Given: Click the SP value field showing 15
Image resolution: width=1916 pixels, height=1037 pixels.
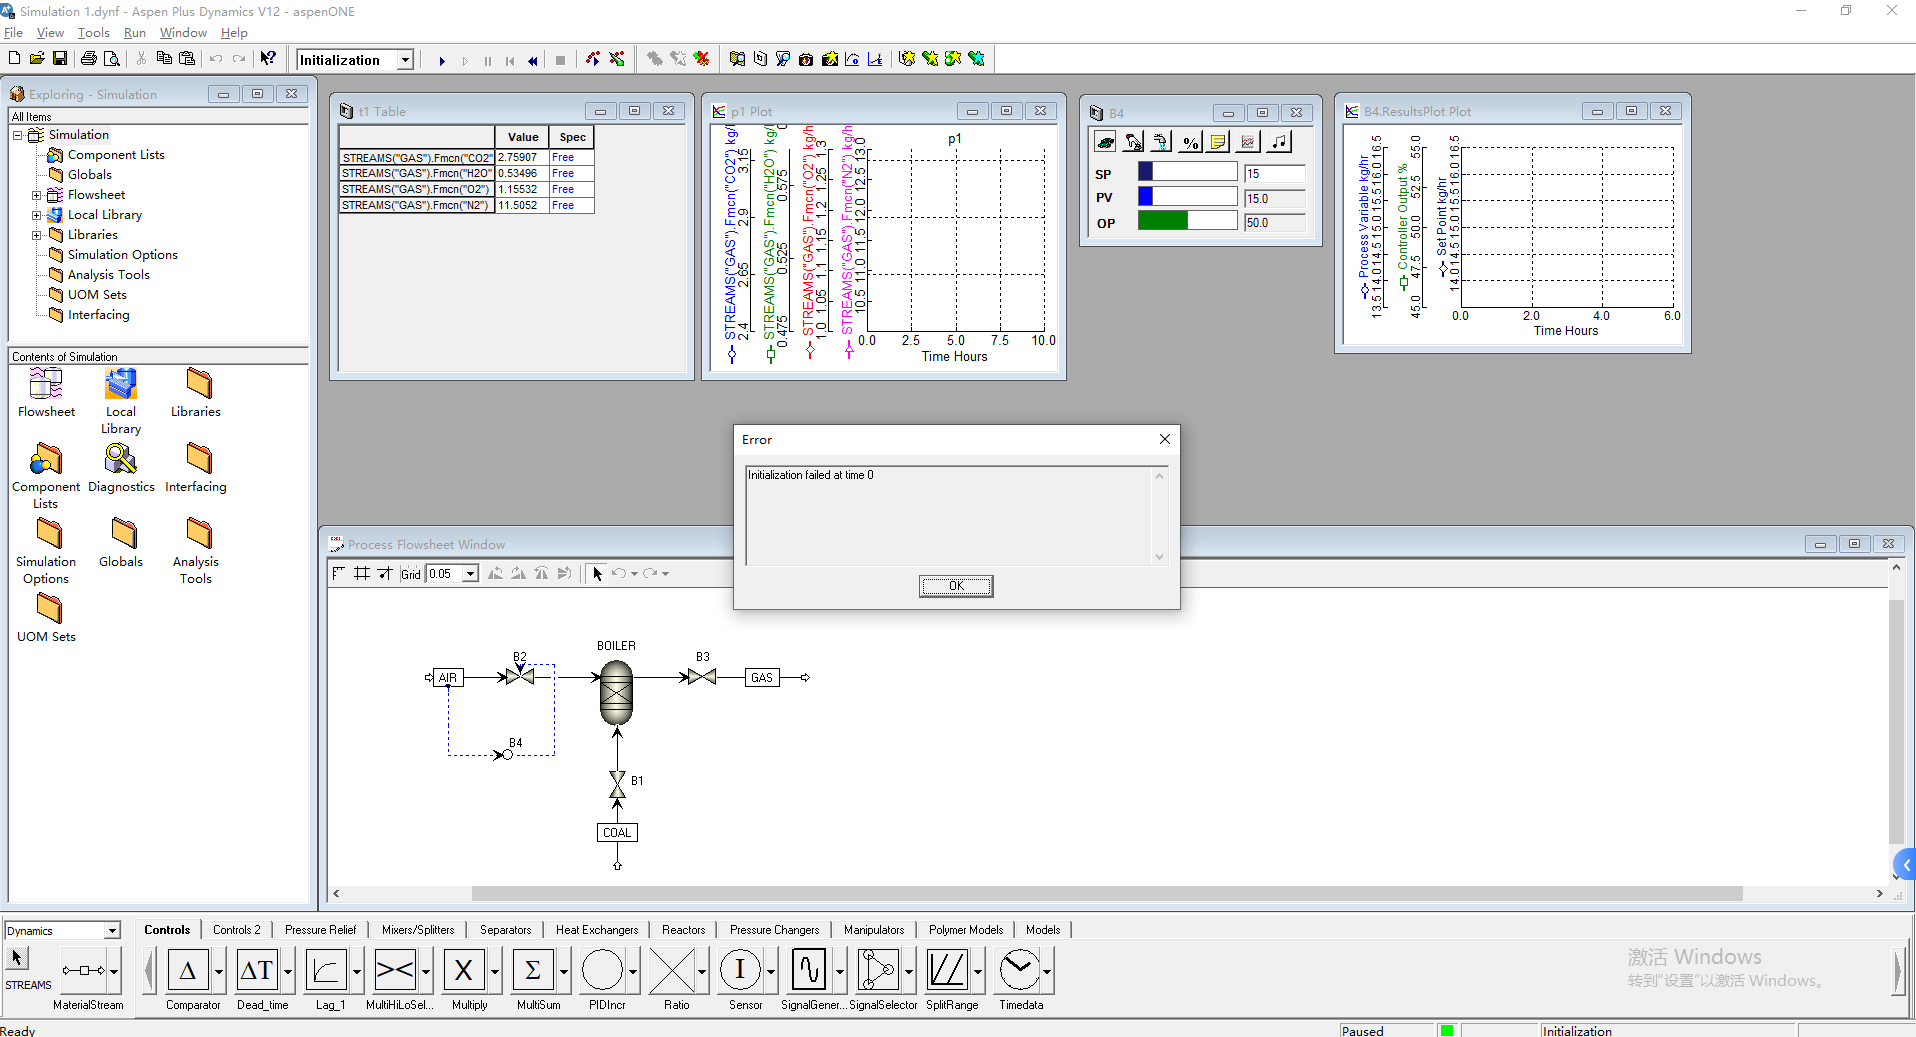Looking at the screenshot, I should (x=1275, y=174).
